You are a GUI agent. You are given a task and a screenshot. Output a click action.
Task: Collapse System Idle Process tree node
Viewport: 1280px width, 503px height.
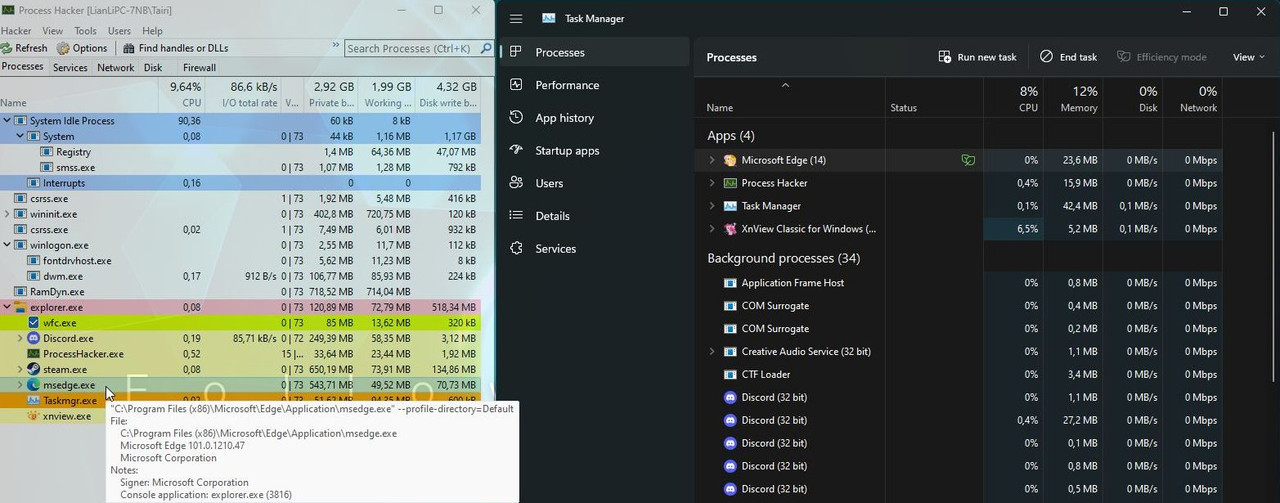coord(7,121)
